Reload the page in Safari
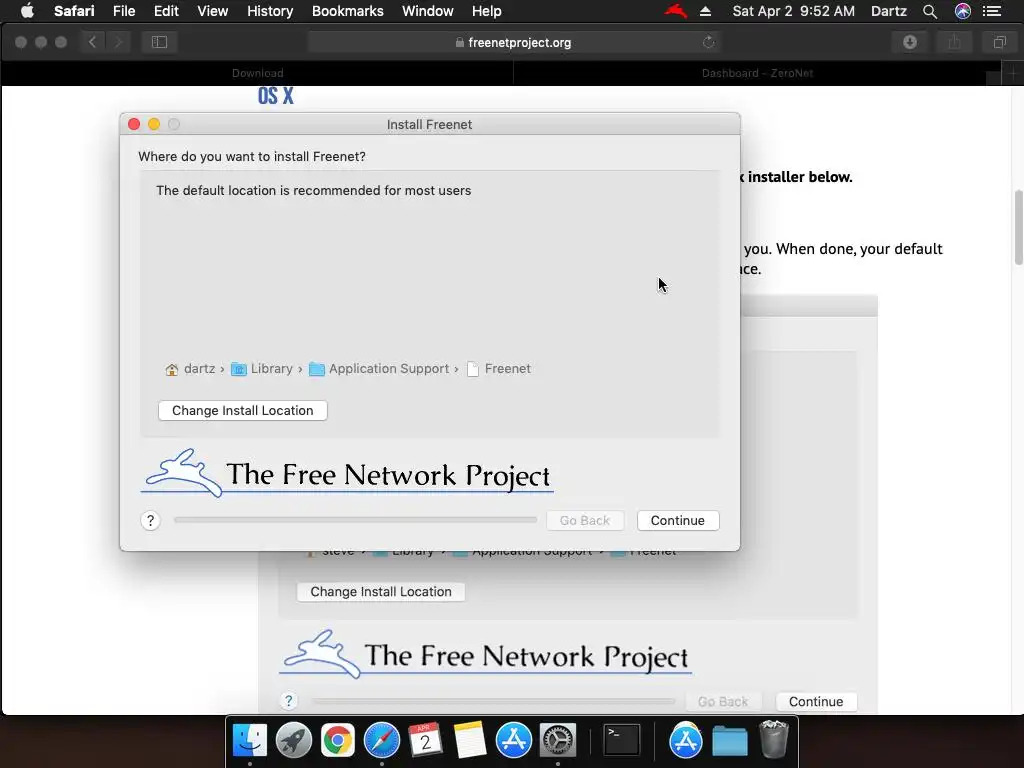The image size is (1024, 768). point(709,42)
